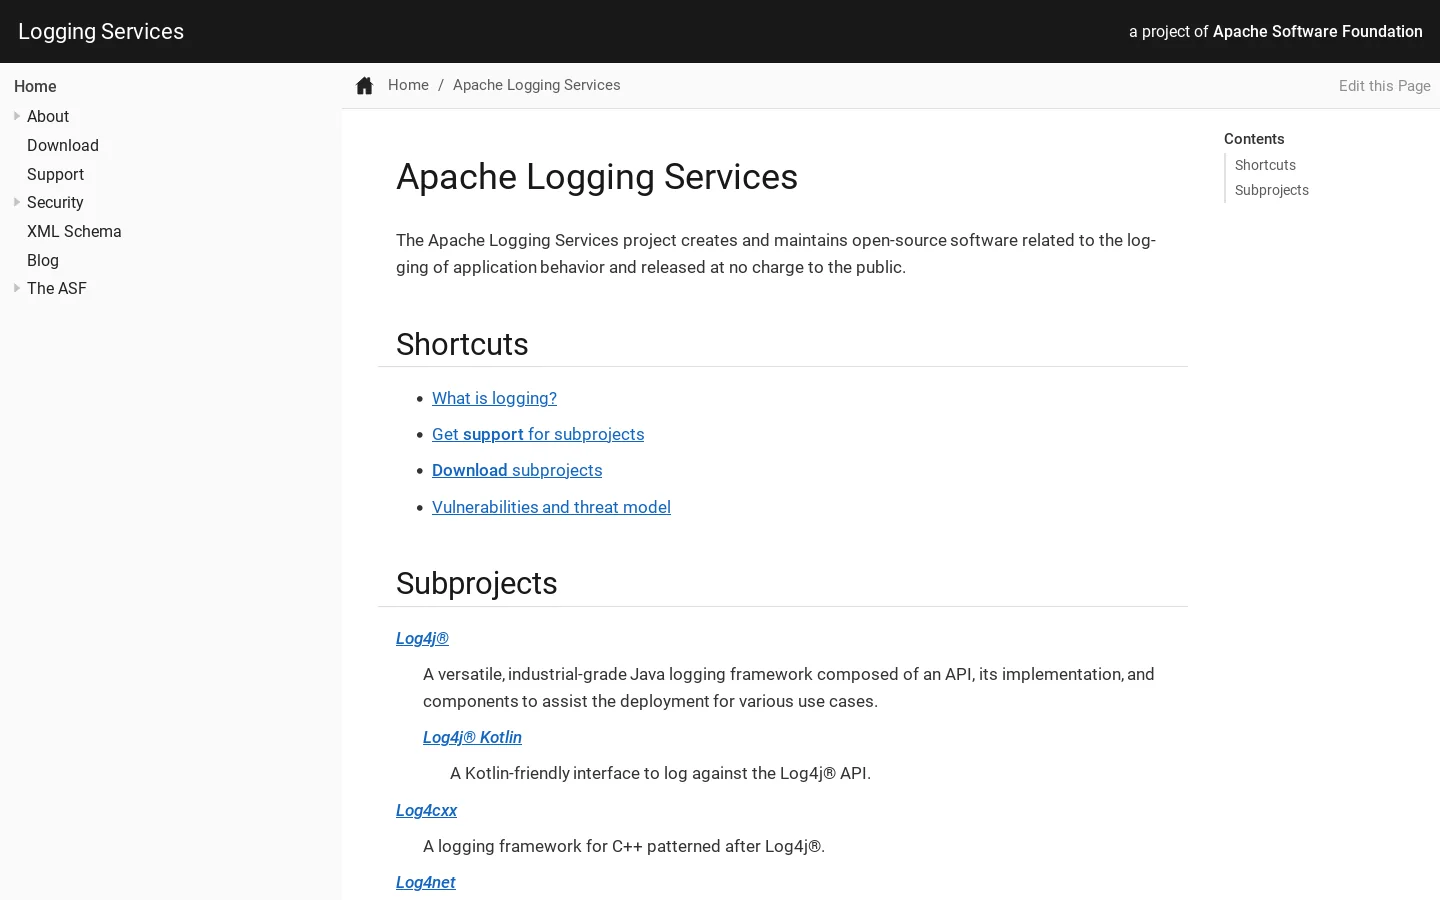Open the Log4j® Kotlin subproject link
The image size is (1440, 900).
click(472, 737)
